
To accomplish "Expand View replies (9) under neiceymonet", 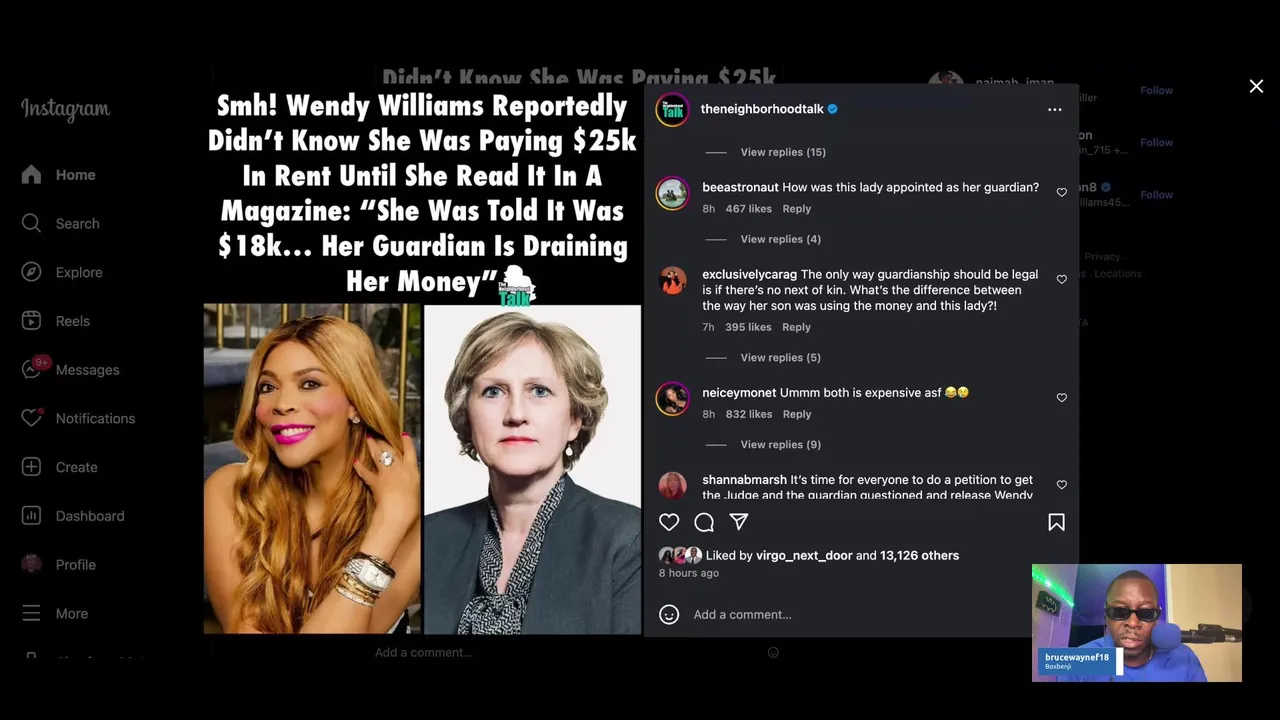I will click(780, 444).
